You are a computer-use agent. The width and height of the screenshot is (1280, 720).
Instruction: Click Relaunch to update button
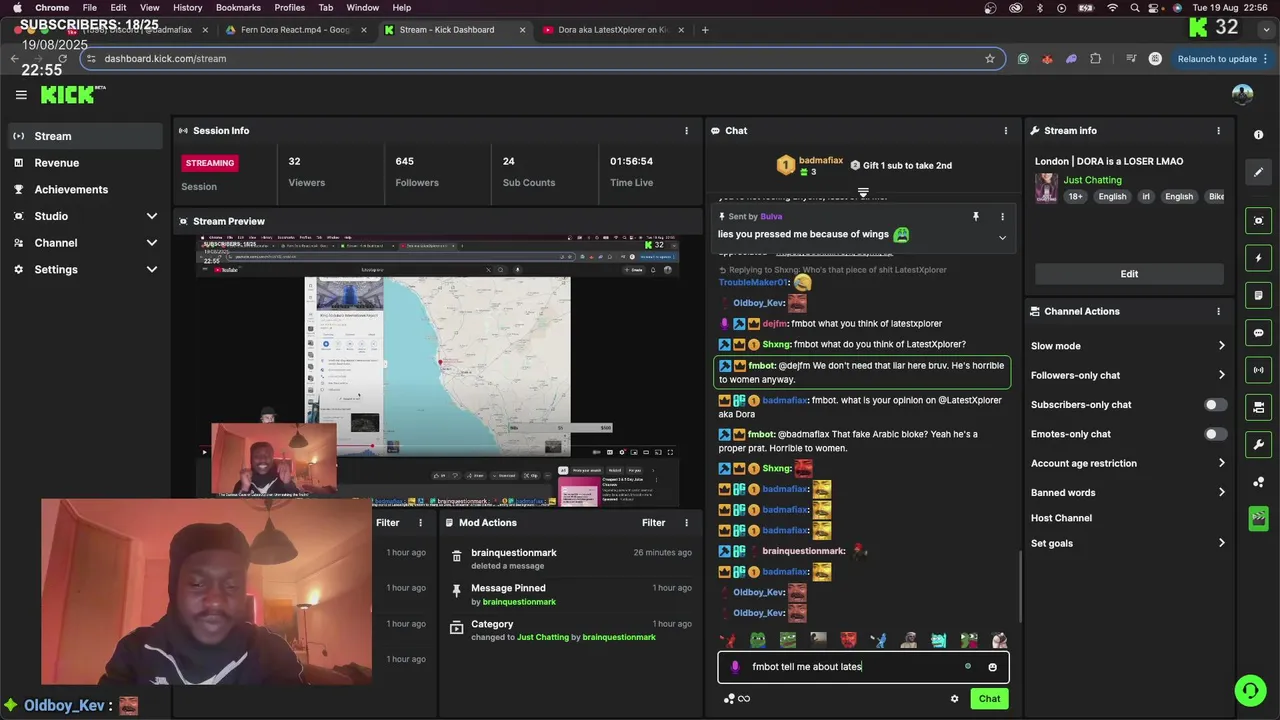[1217, 59]
